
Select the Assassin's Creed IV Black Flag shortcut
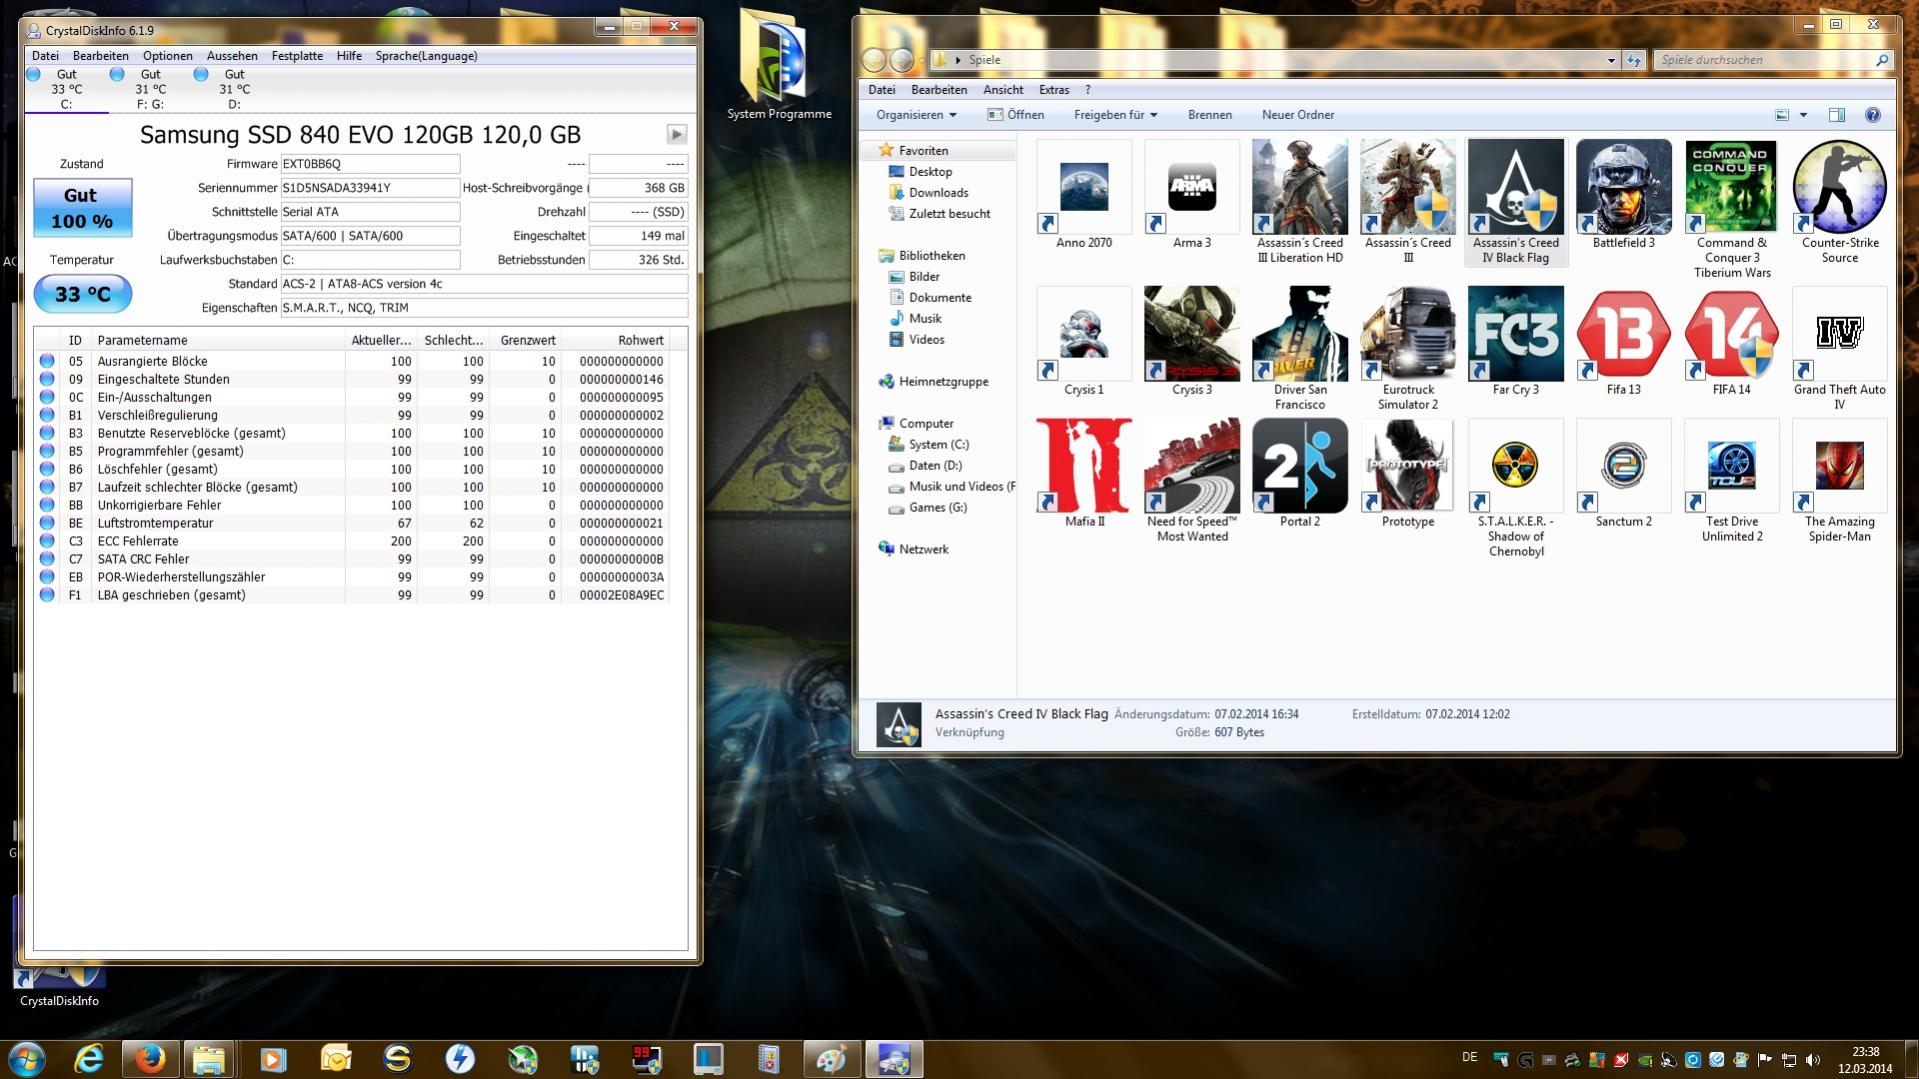1516,202
